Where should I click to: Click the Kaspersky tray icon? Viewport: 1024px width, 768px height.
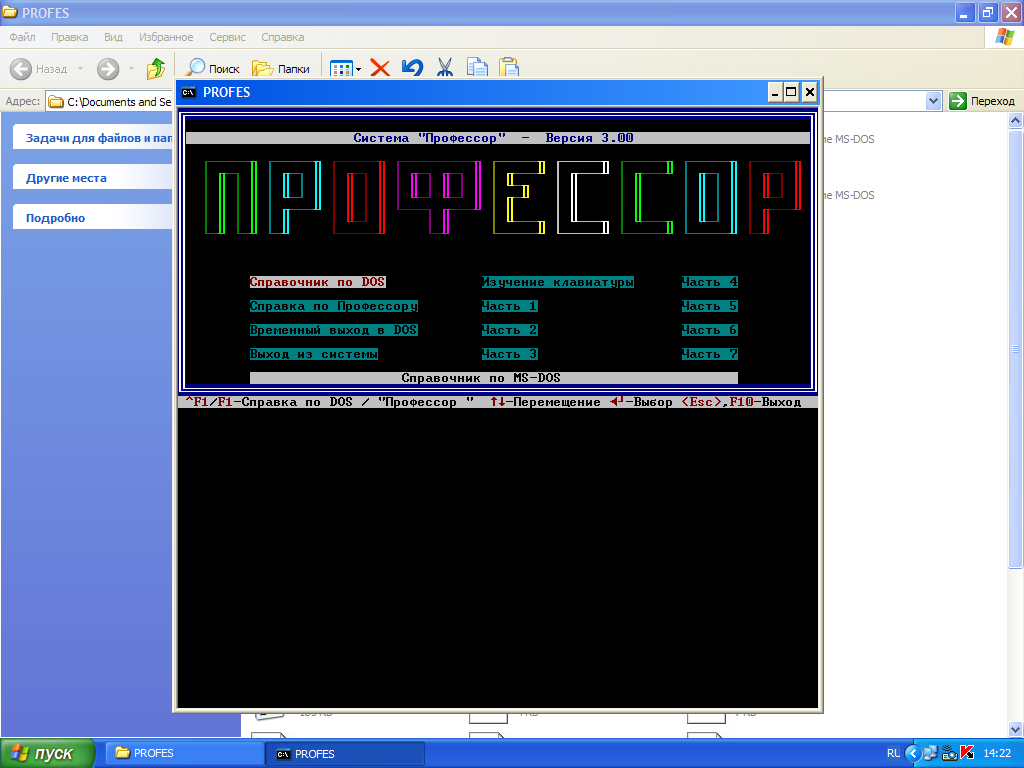[x=967, y=753]
